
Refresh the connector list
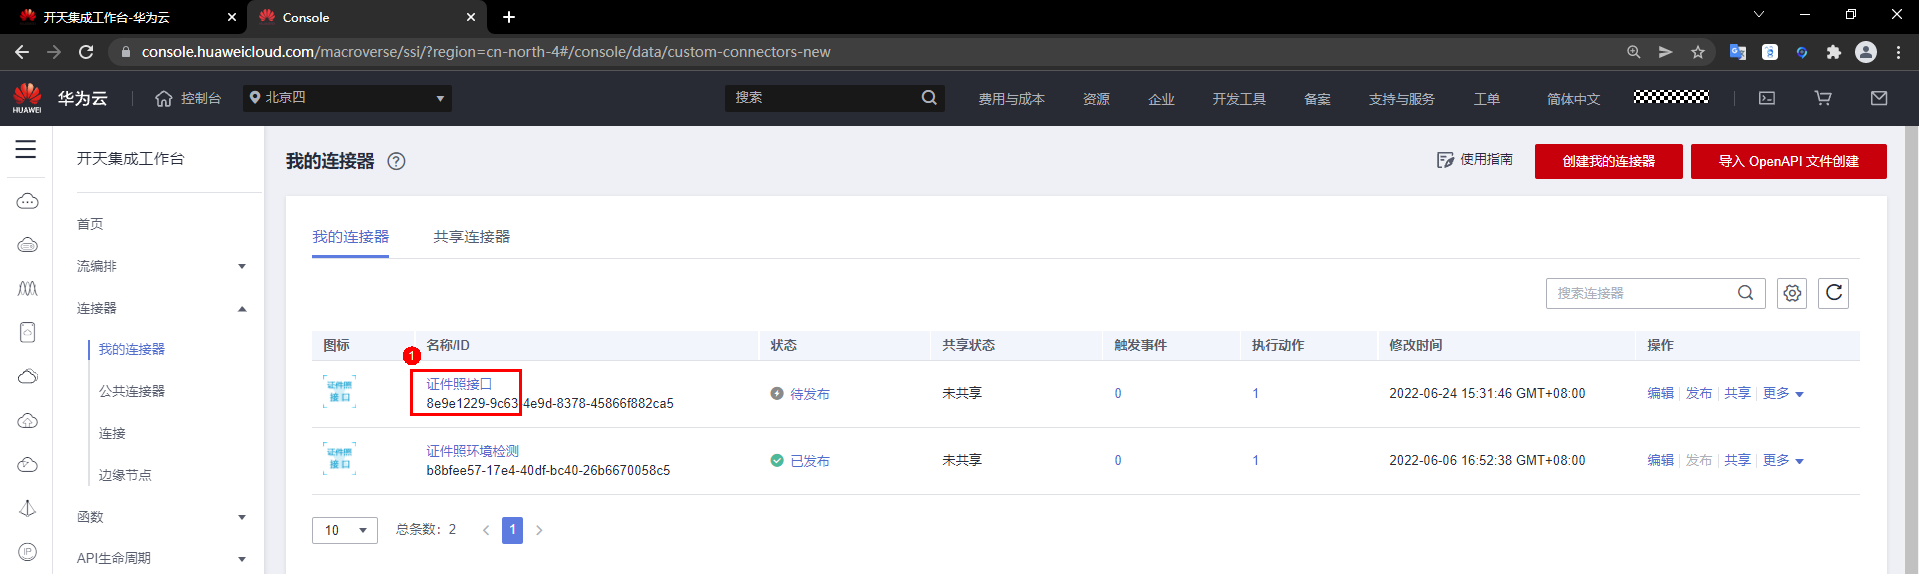(x=1833, y=293)
